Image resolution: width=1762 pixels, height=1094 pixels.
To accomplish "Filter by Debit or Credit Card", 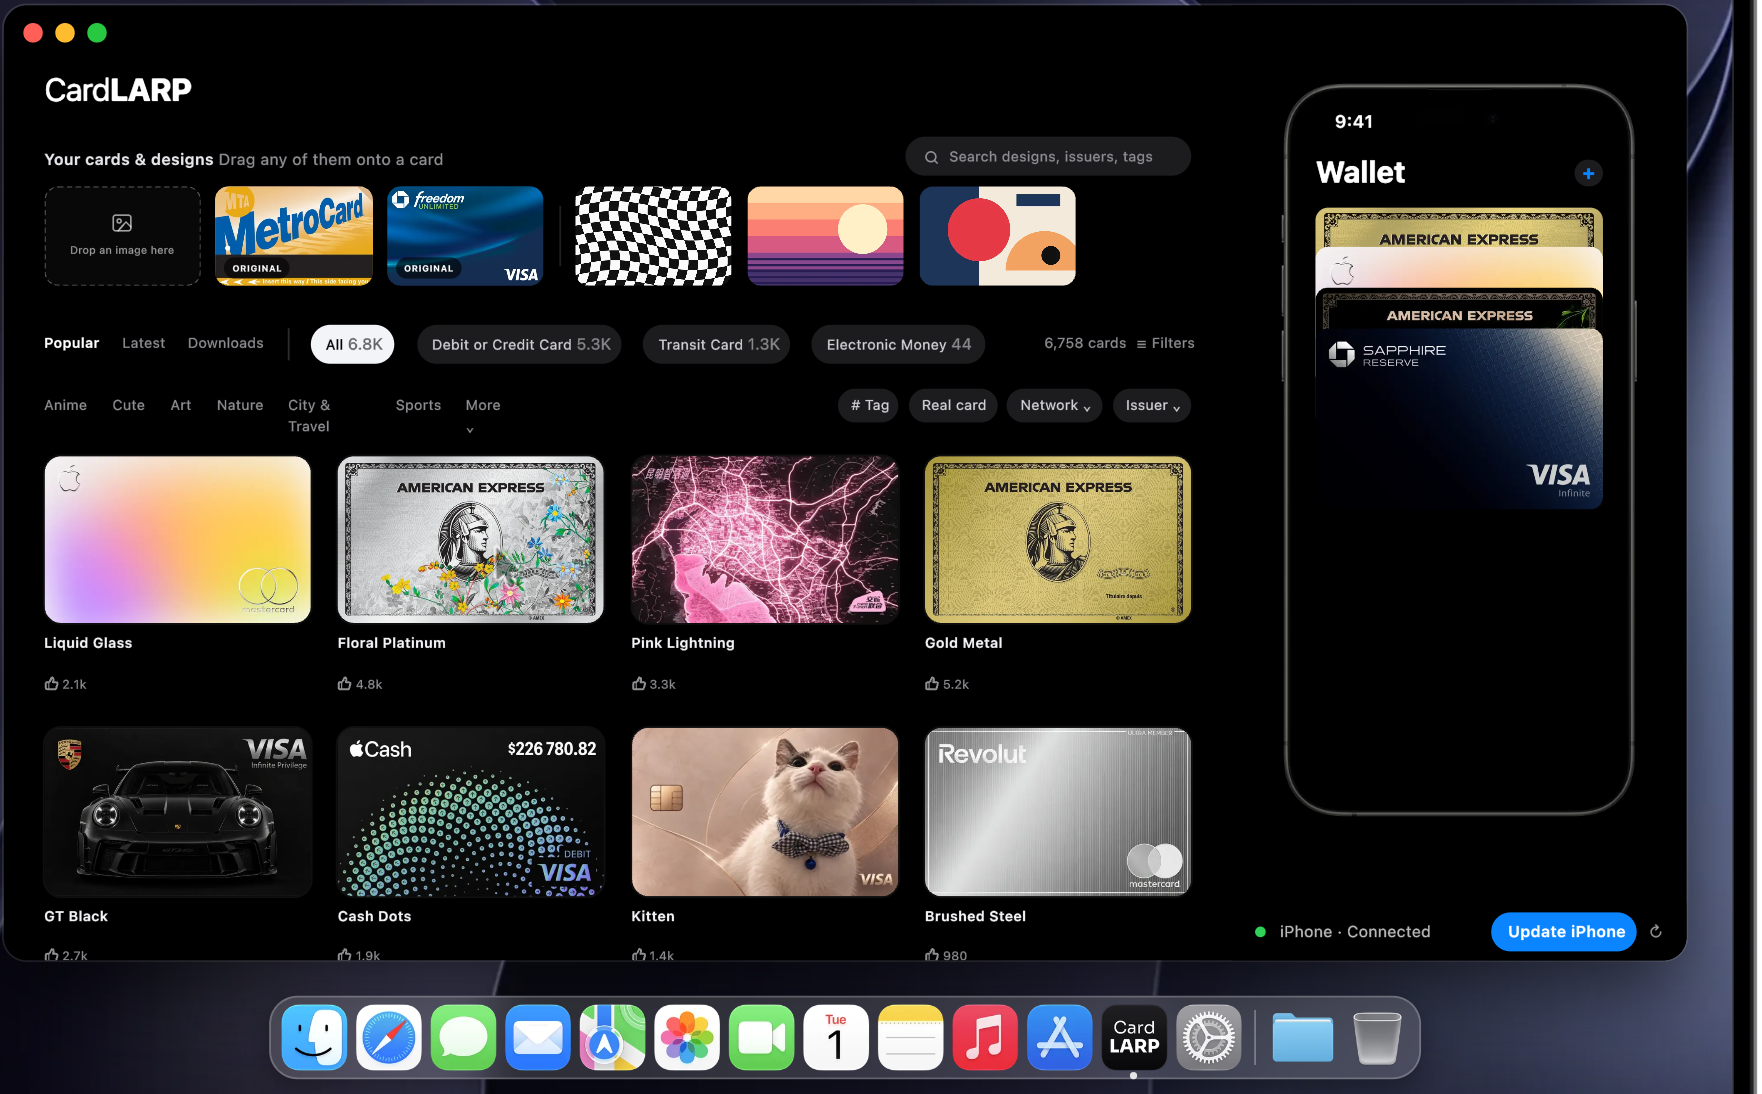I will coord(520,344).
